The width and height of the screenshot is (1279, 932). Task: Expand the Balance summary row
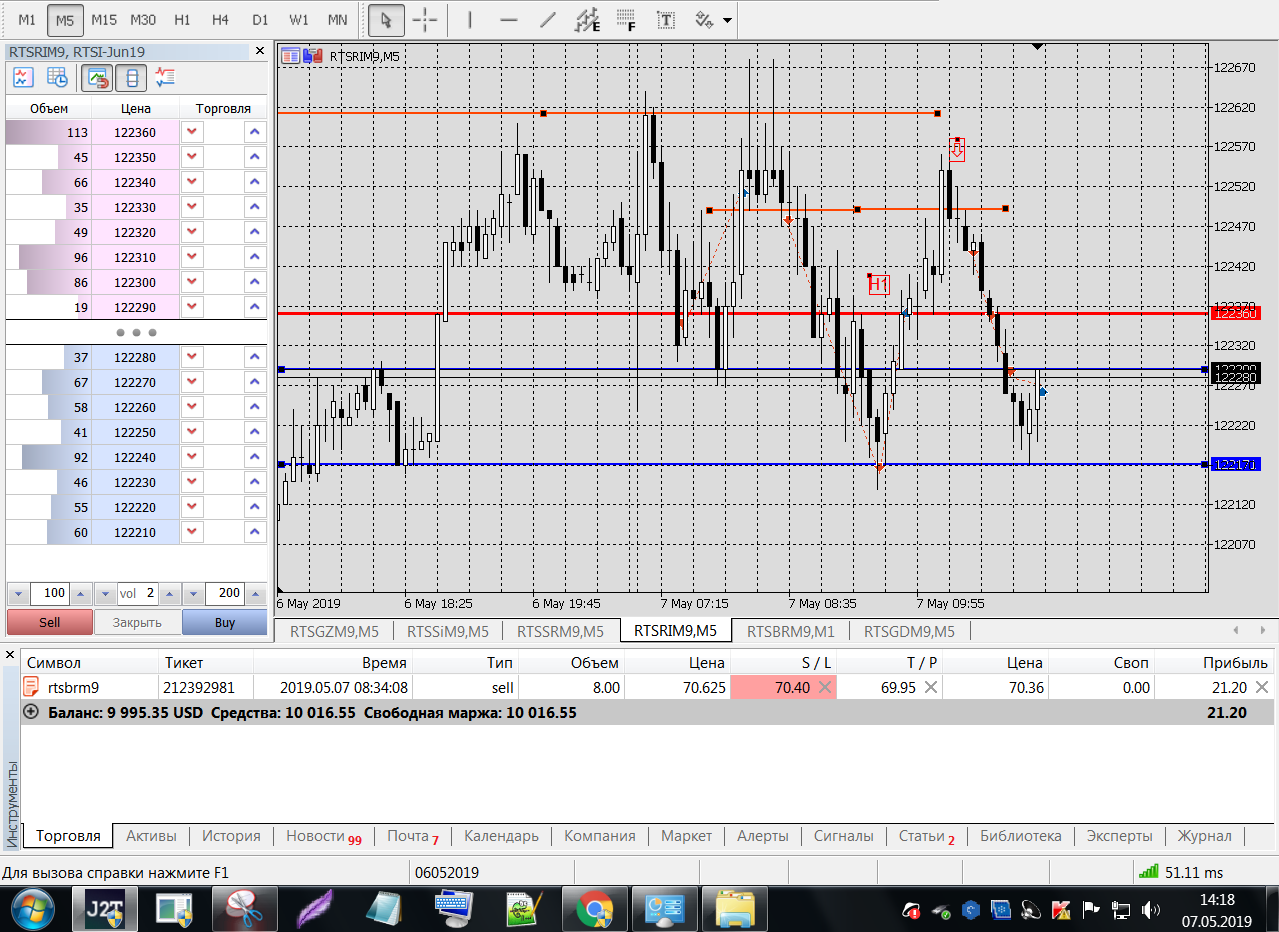click(30, 713)
